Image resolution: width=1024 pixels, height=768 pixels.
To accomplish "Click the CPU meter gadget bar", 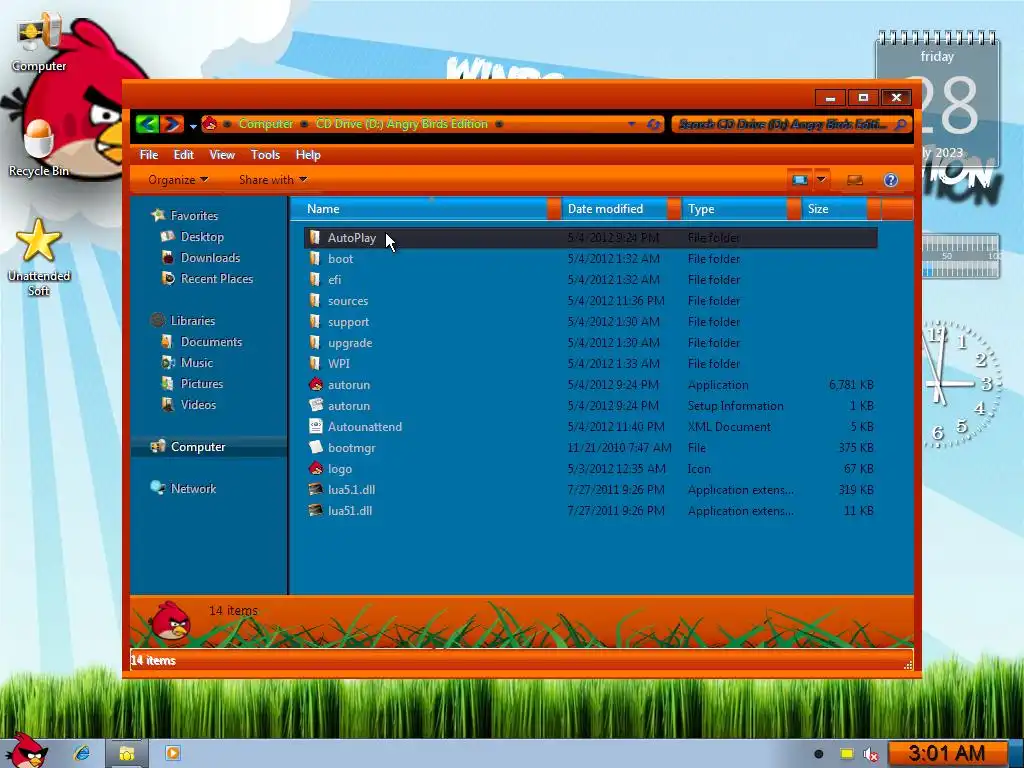I will [x=961, y=256].
